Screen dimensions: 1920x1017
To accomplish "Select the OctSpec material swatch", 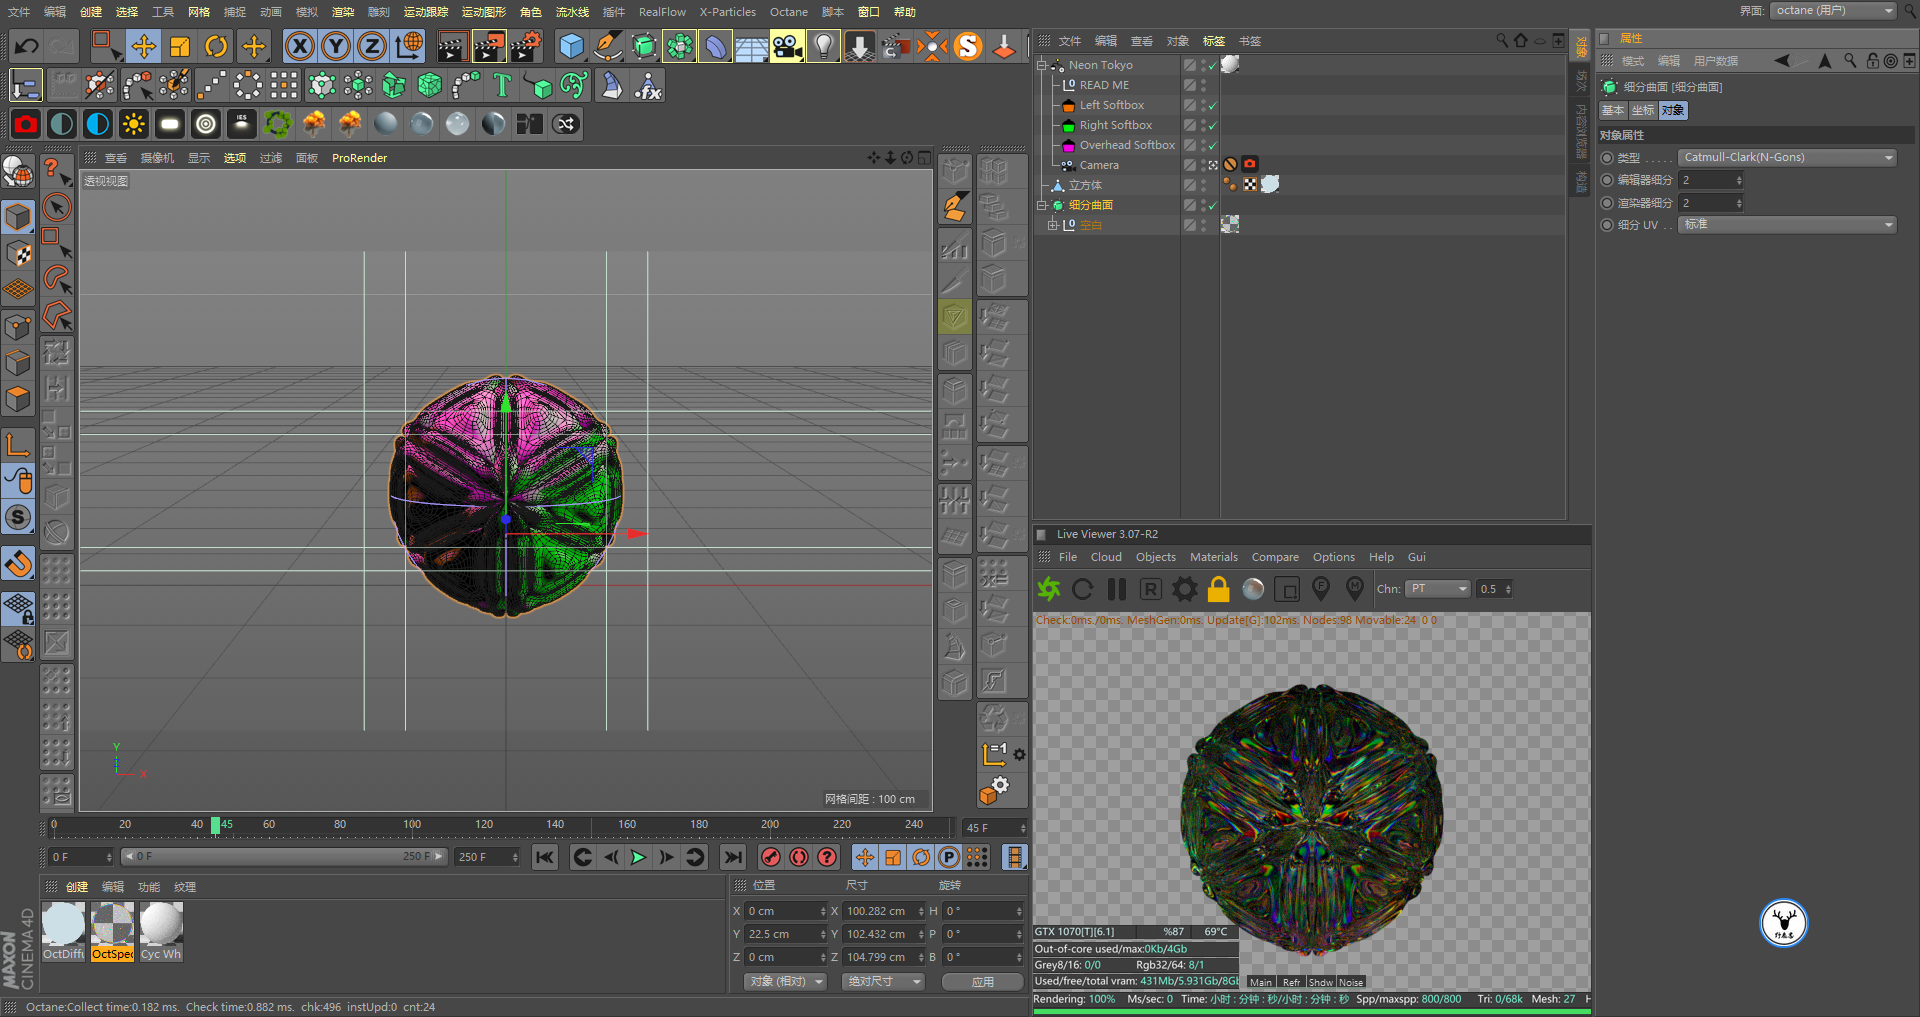I will coord(112,931).
